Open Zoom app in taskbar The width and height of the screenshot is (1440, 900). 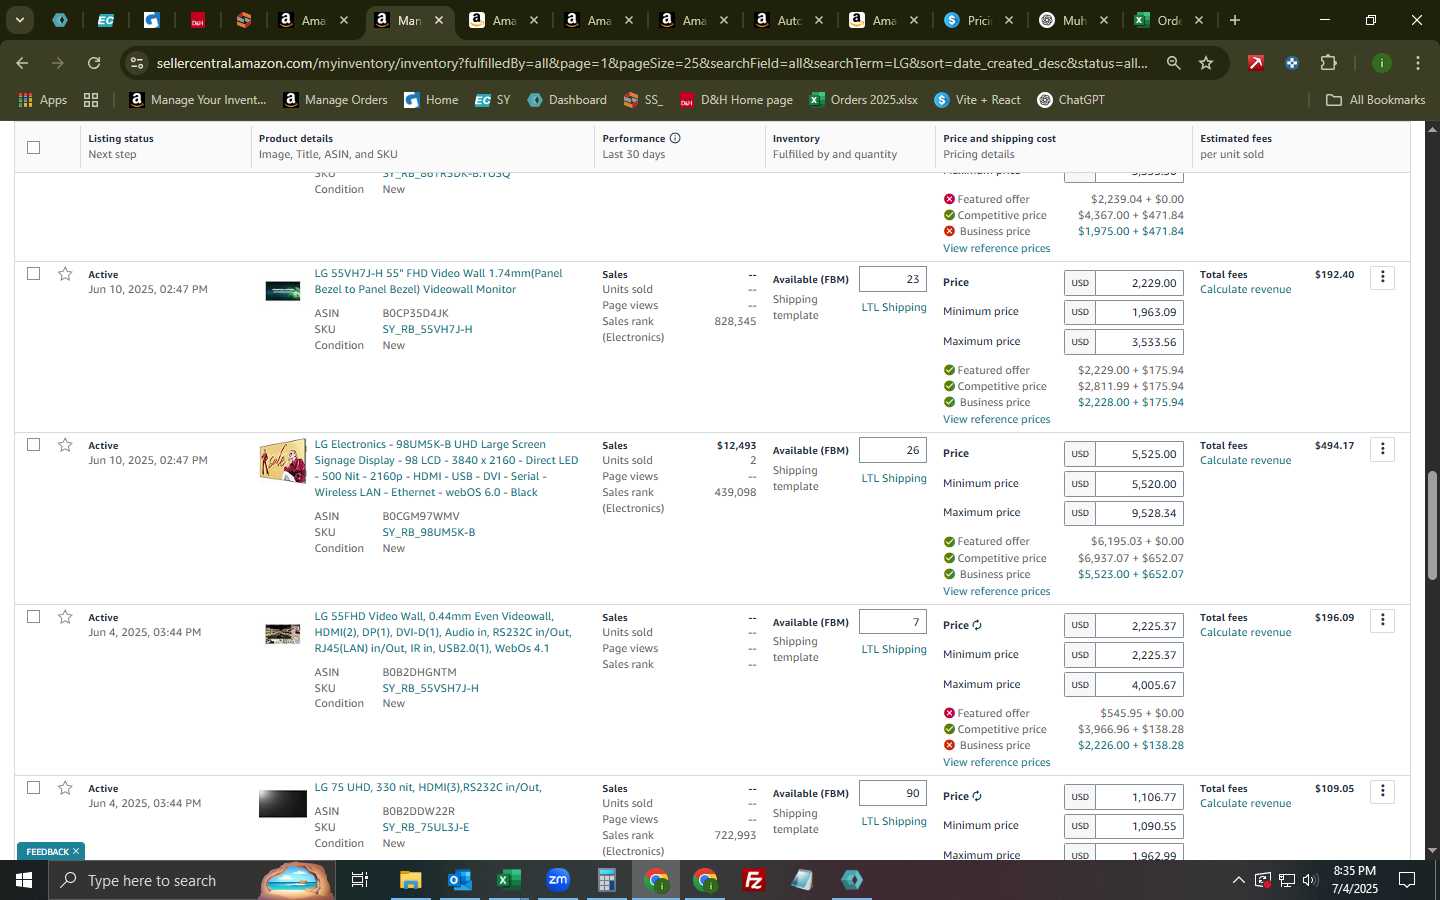click(557, 880)
